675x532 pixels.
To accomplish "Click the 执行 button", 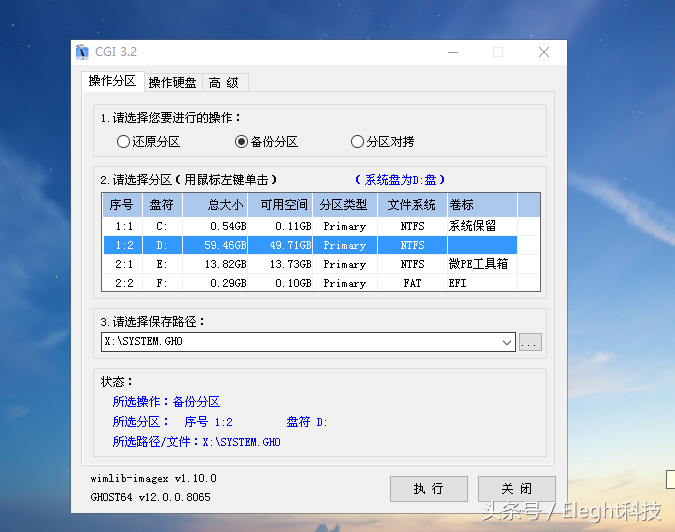I will coord(429,489).
